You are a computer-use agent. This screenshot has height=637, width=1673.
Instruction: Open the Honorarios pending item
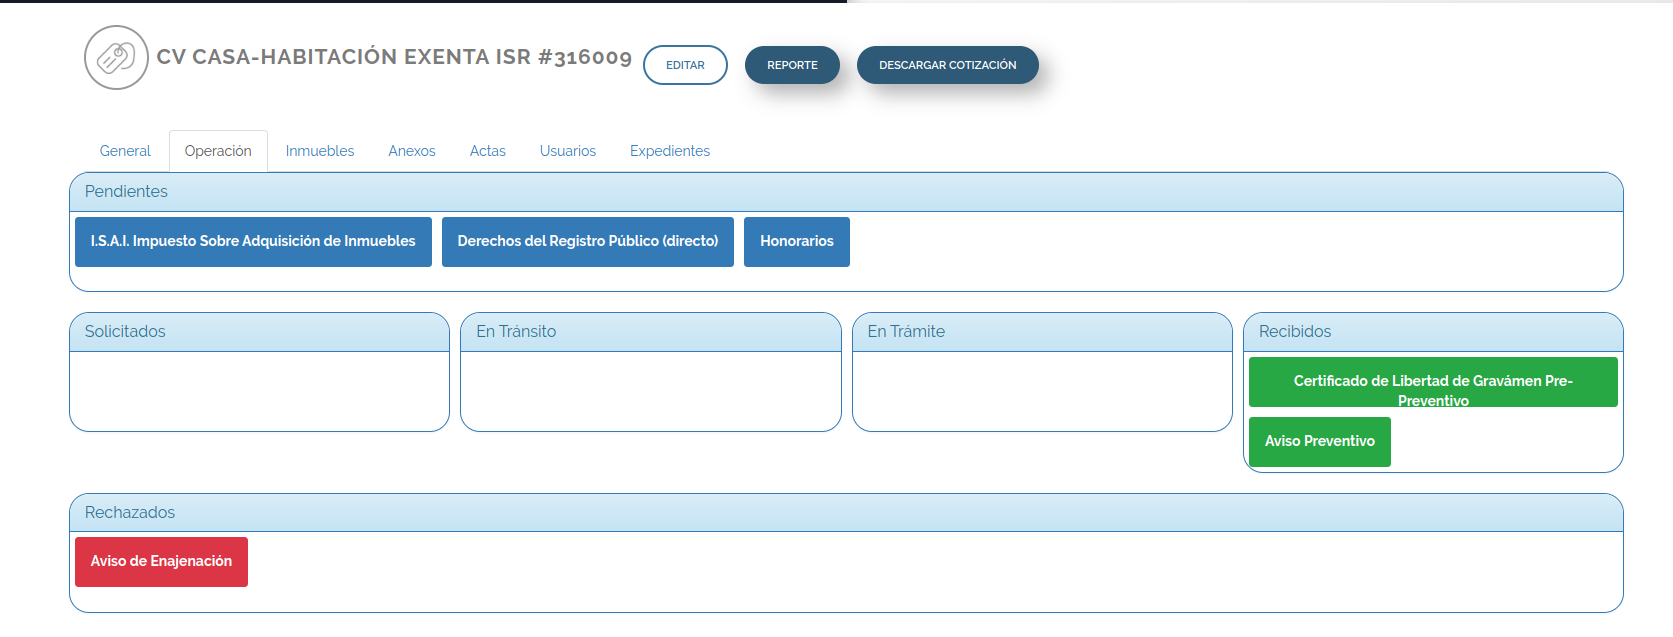(797, 242)
